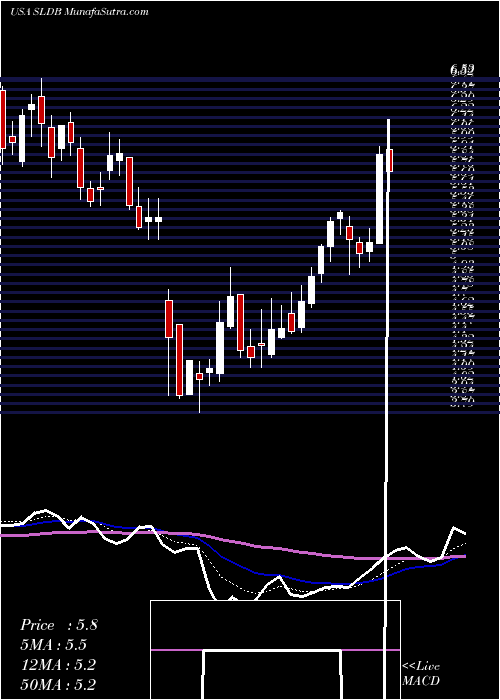Click the '50MA : 5.2' value
The width and height of the screenshot is (500, 700).
(x=58, y=685)
